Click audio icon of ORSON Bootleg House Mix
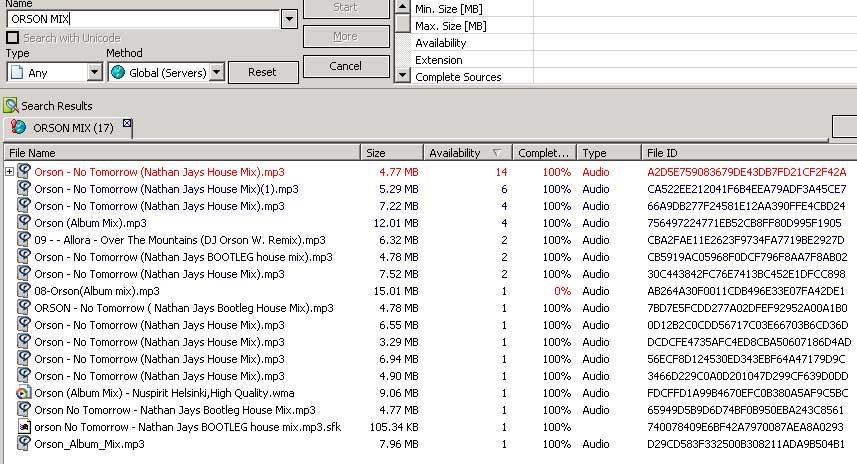857x464 pixels. coord(24,307)
